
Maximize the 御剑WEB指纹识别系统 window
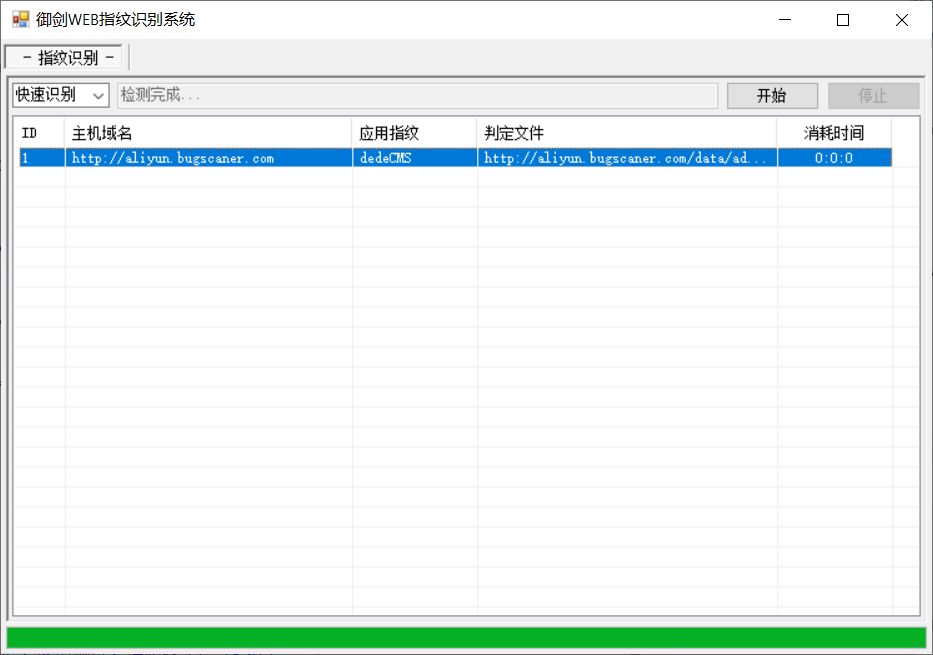(x=843, y=20)
